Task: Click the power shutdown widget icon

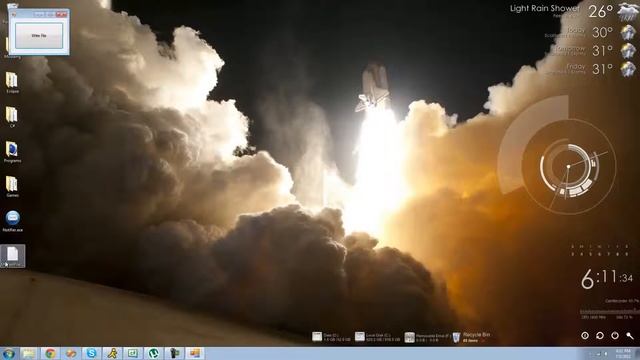Action: click(x=615, y=336)
